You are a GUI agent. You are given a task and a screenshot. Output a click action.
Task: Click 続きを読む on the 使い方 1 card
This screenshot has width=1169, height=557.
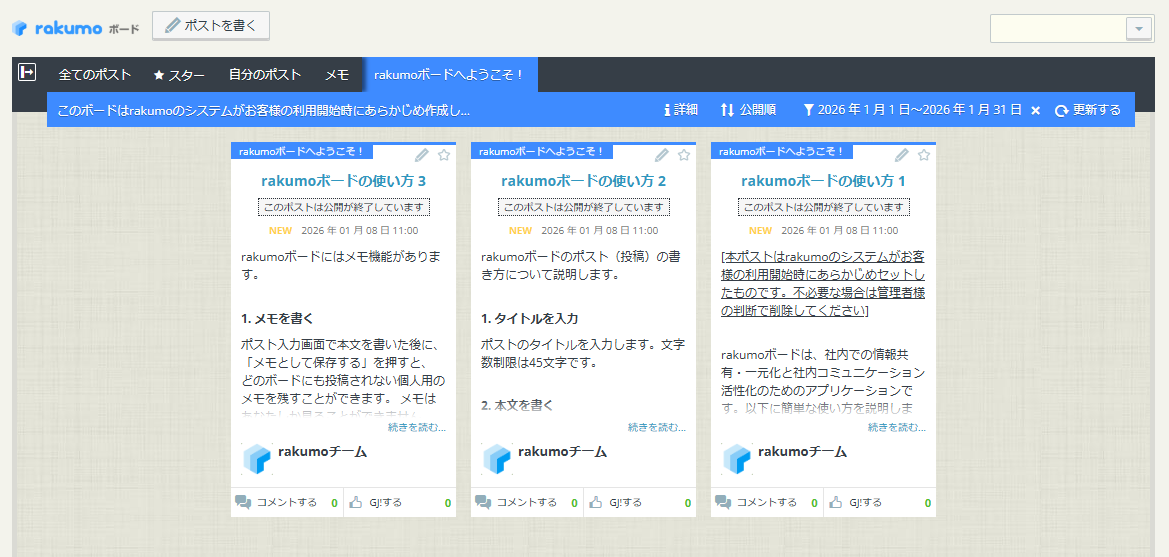tap(897, 427)
